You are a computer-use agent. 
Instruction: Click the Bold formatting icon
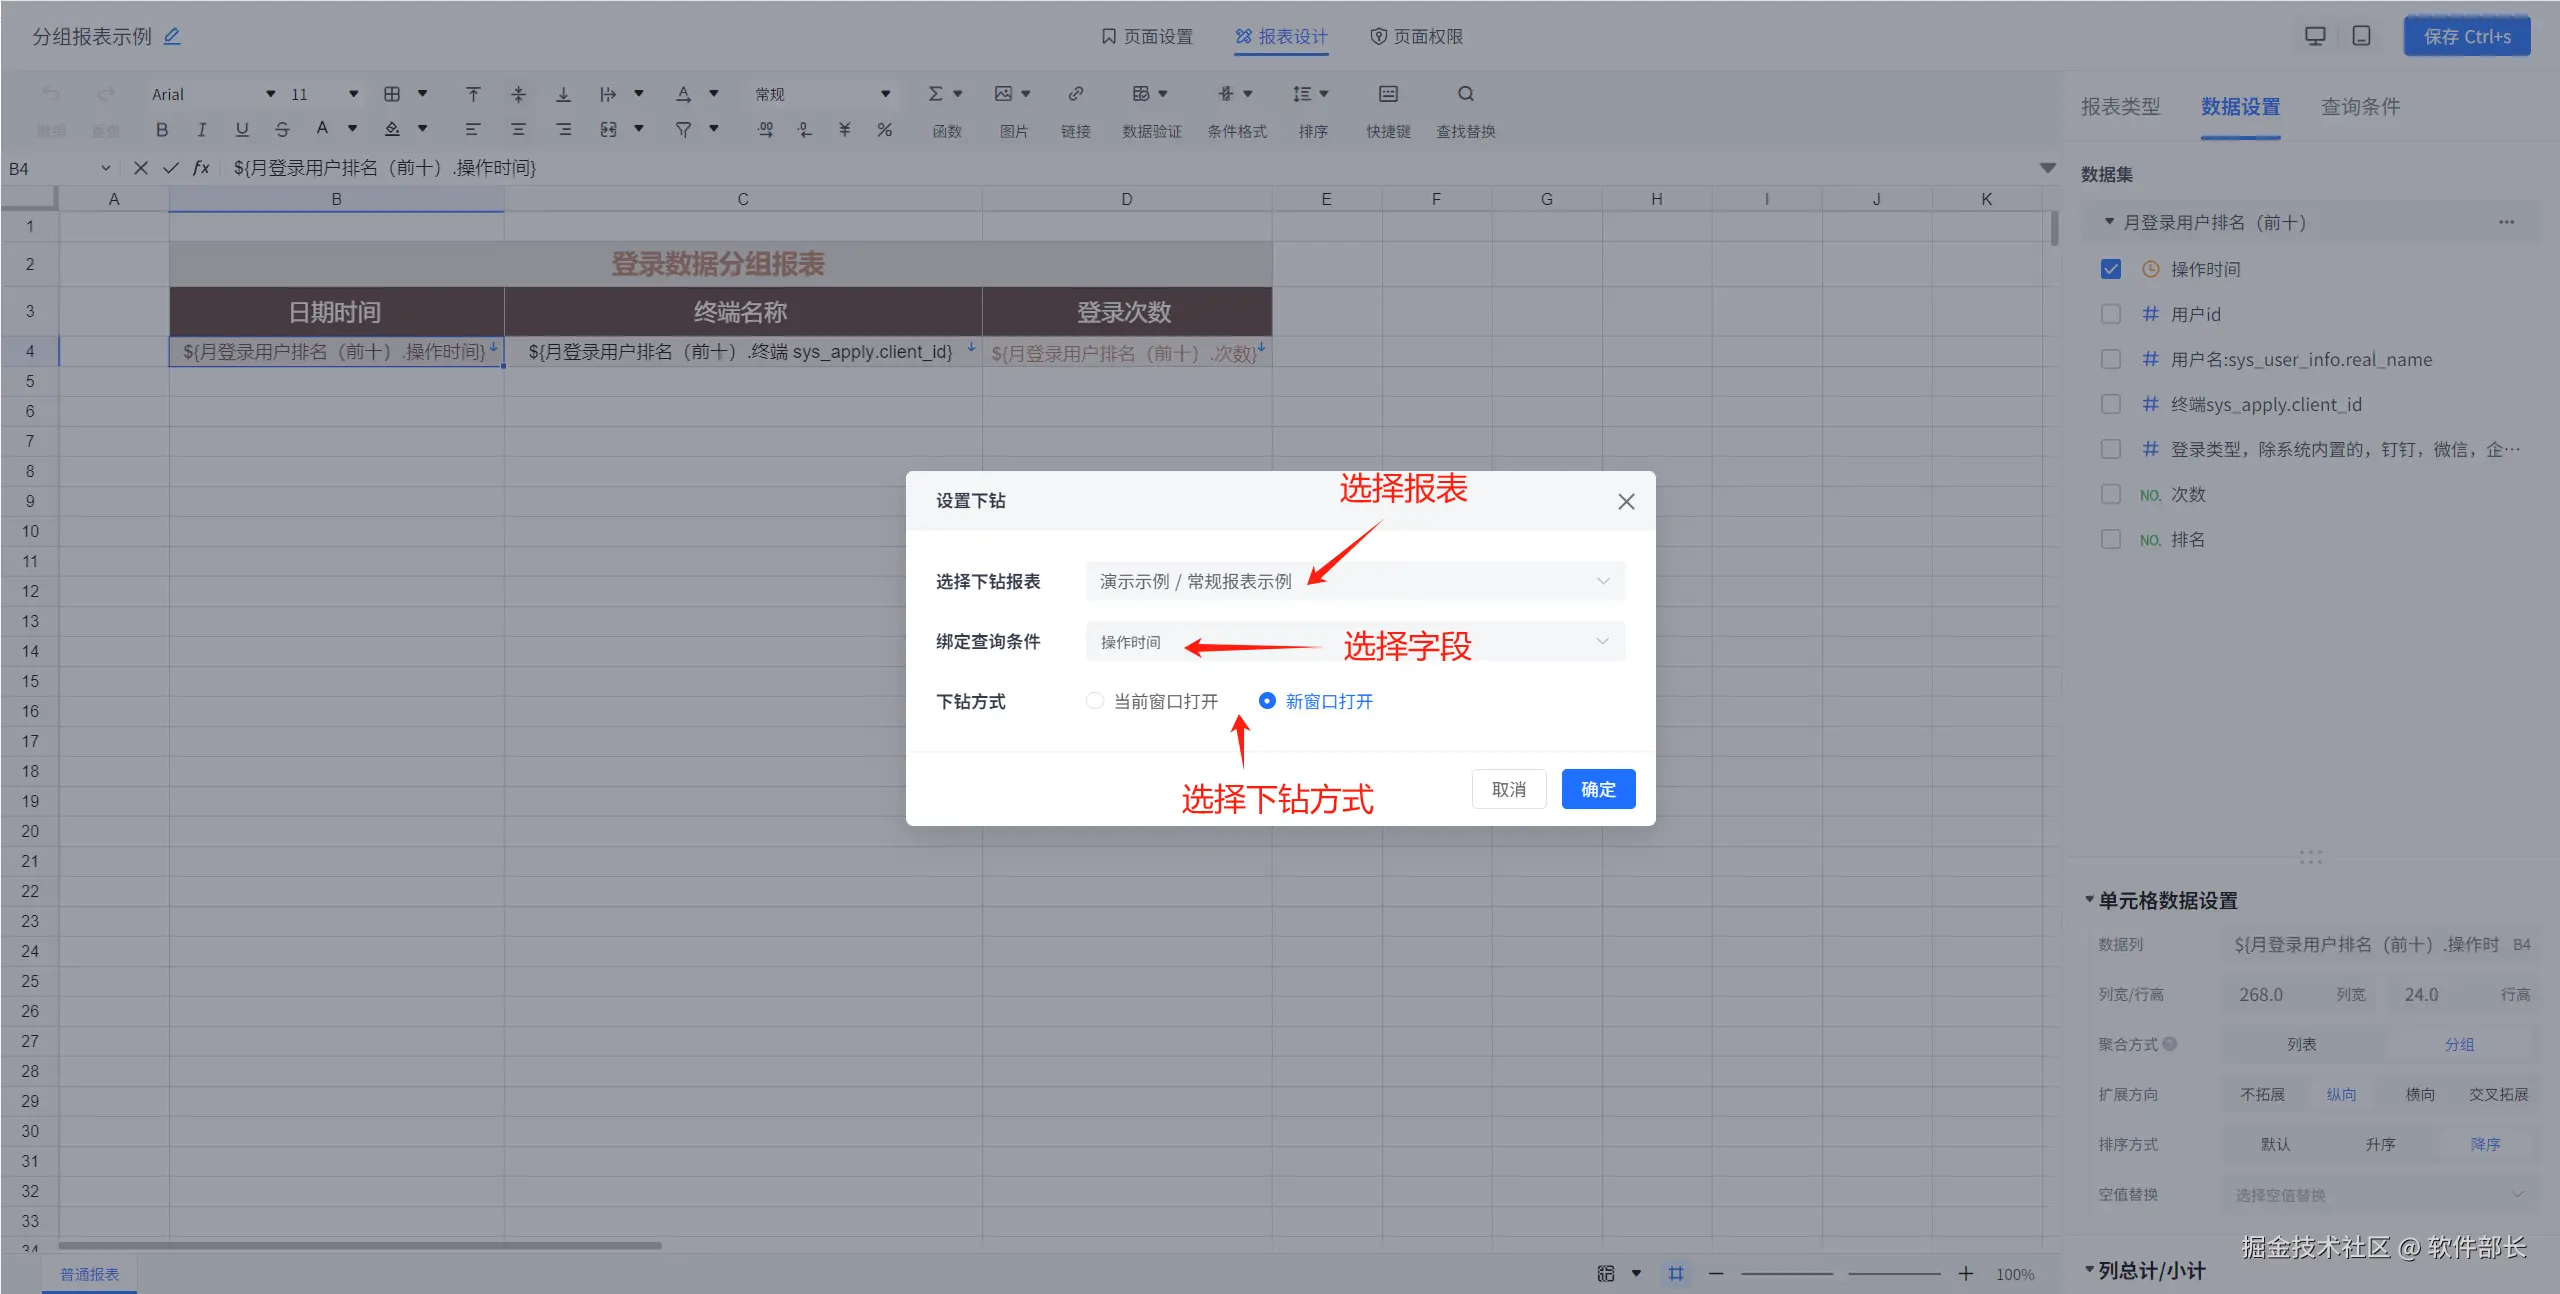(162, 129)
